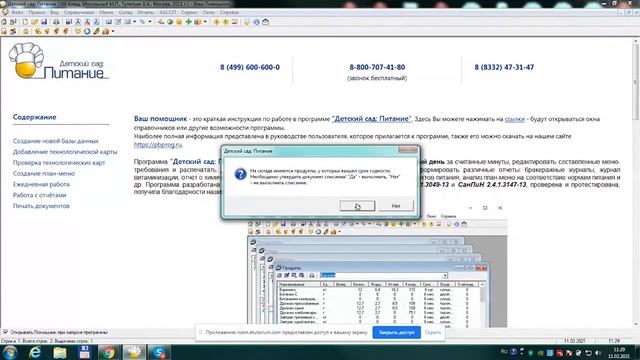Image resolution: width=640 pixels, height=360 pixels.
Task: Click the blue info circle toolbar icon
Action: [256, 22]
